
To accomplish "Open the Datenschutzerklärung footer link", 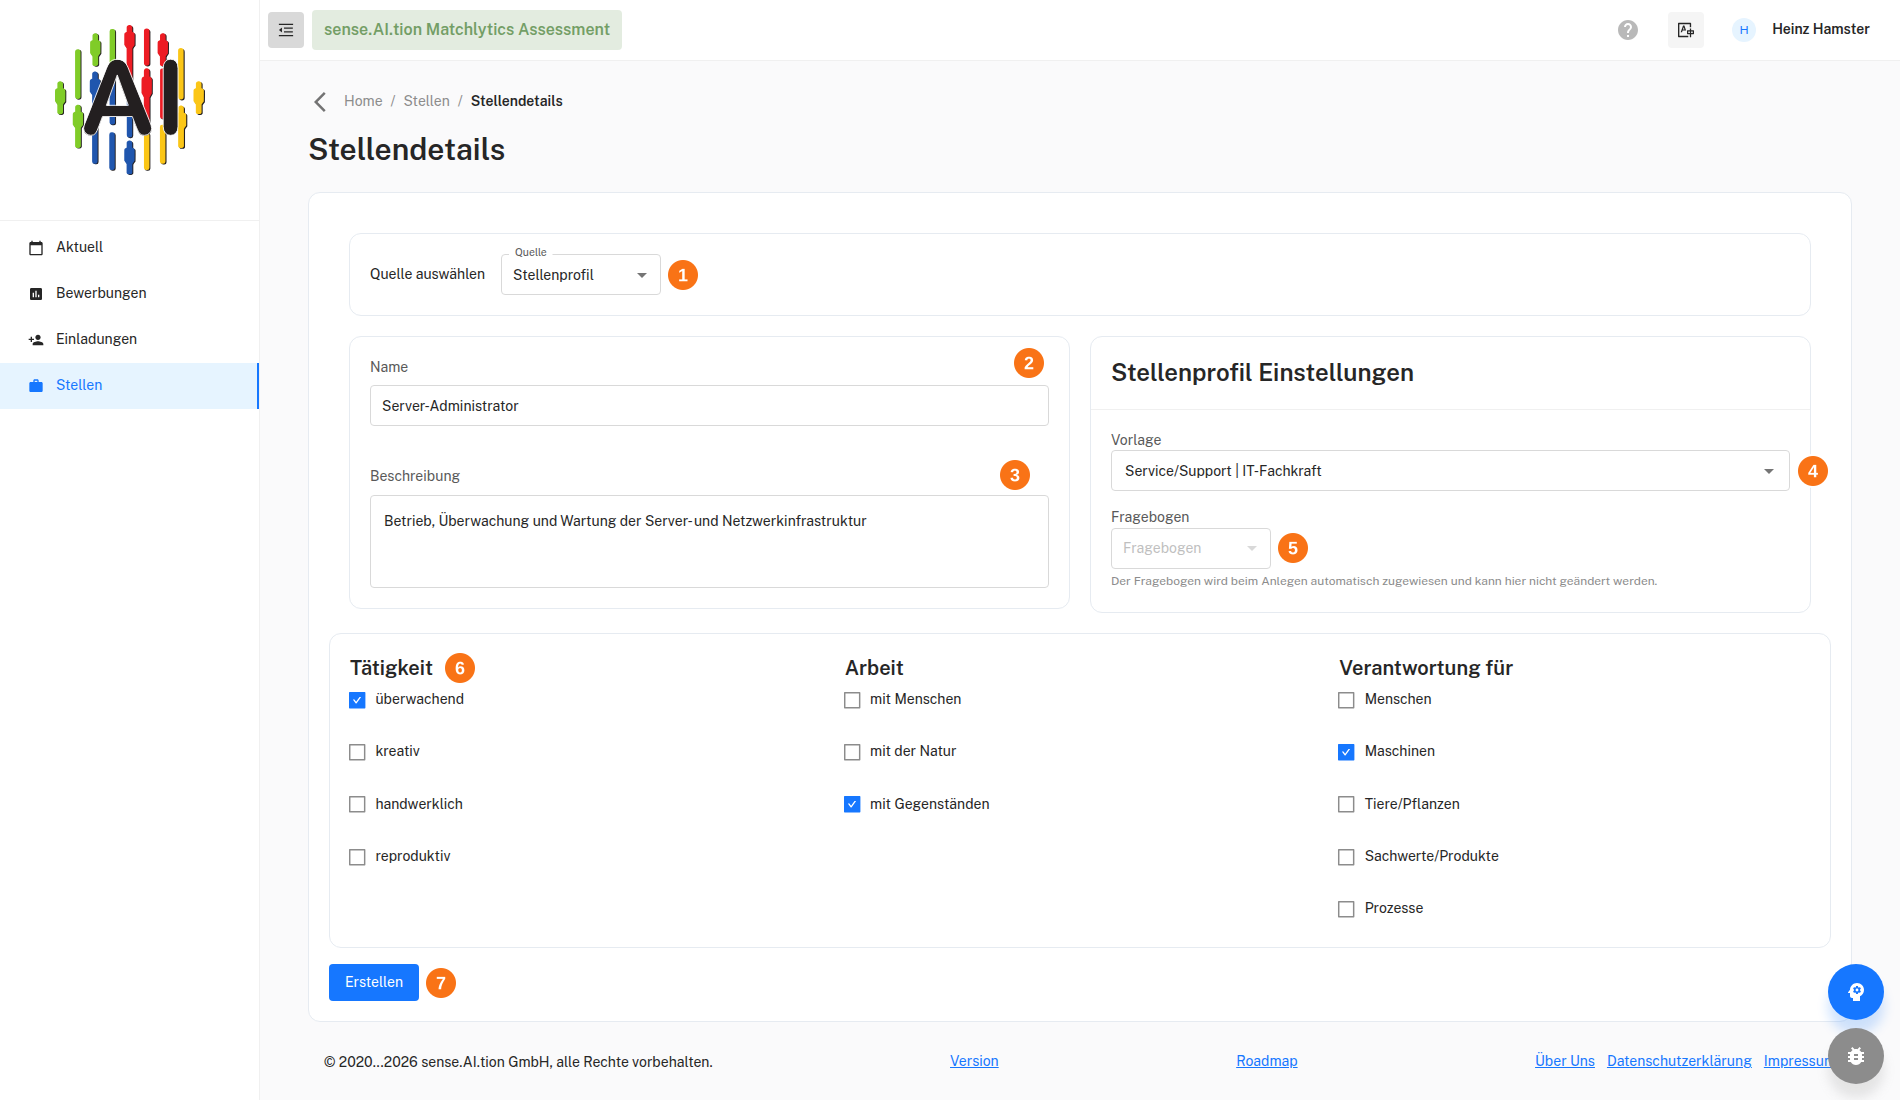I will click(1679, 1061).
